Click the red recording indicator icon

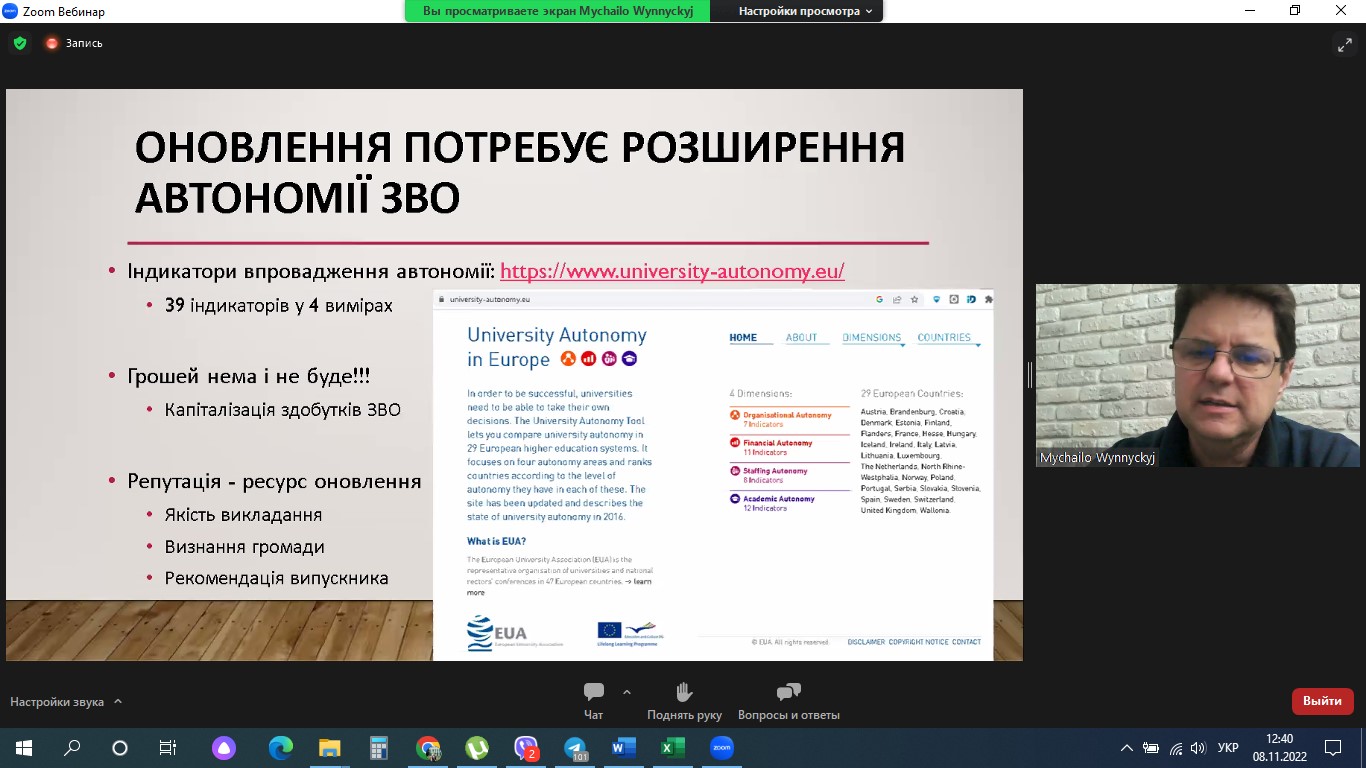coord(52,43)
